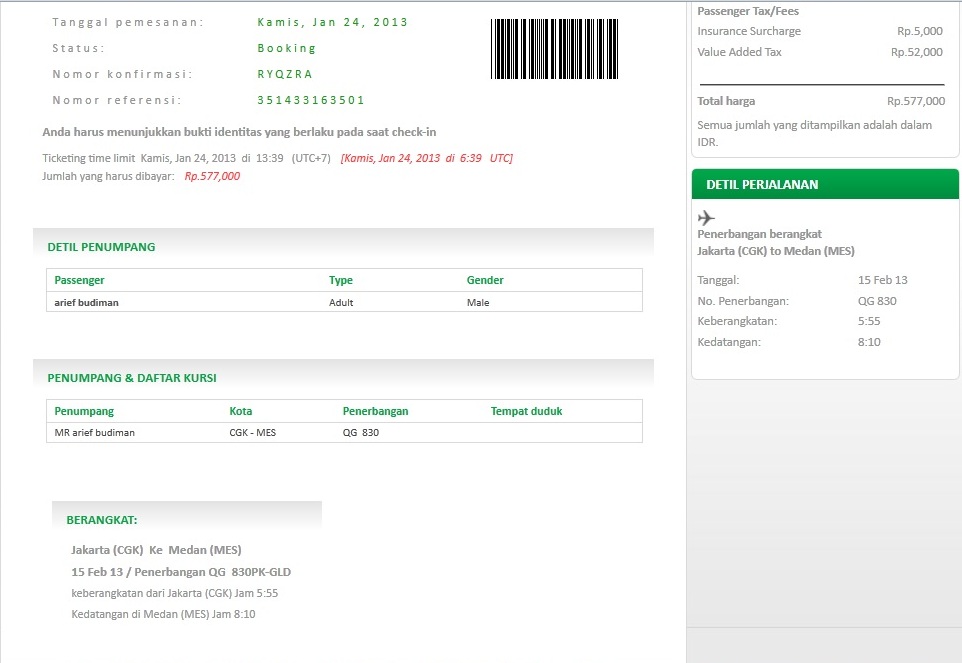
Task: Click the DETIL PENUMPANG section header
Action: point(100,247)
